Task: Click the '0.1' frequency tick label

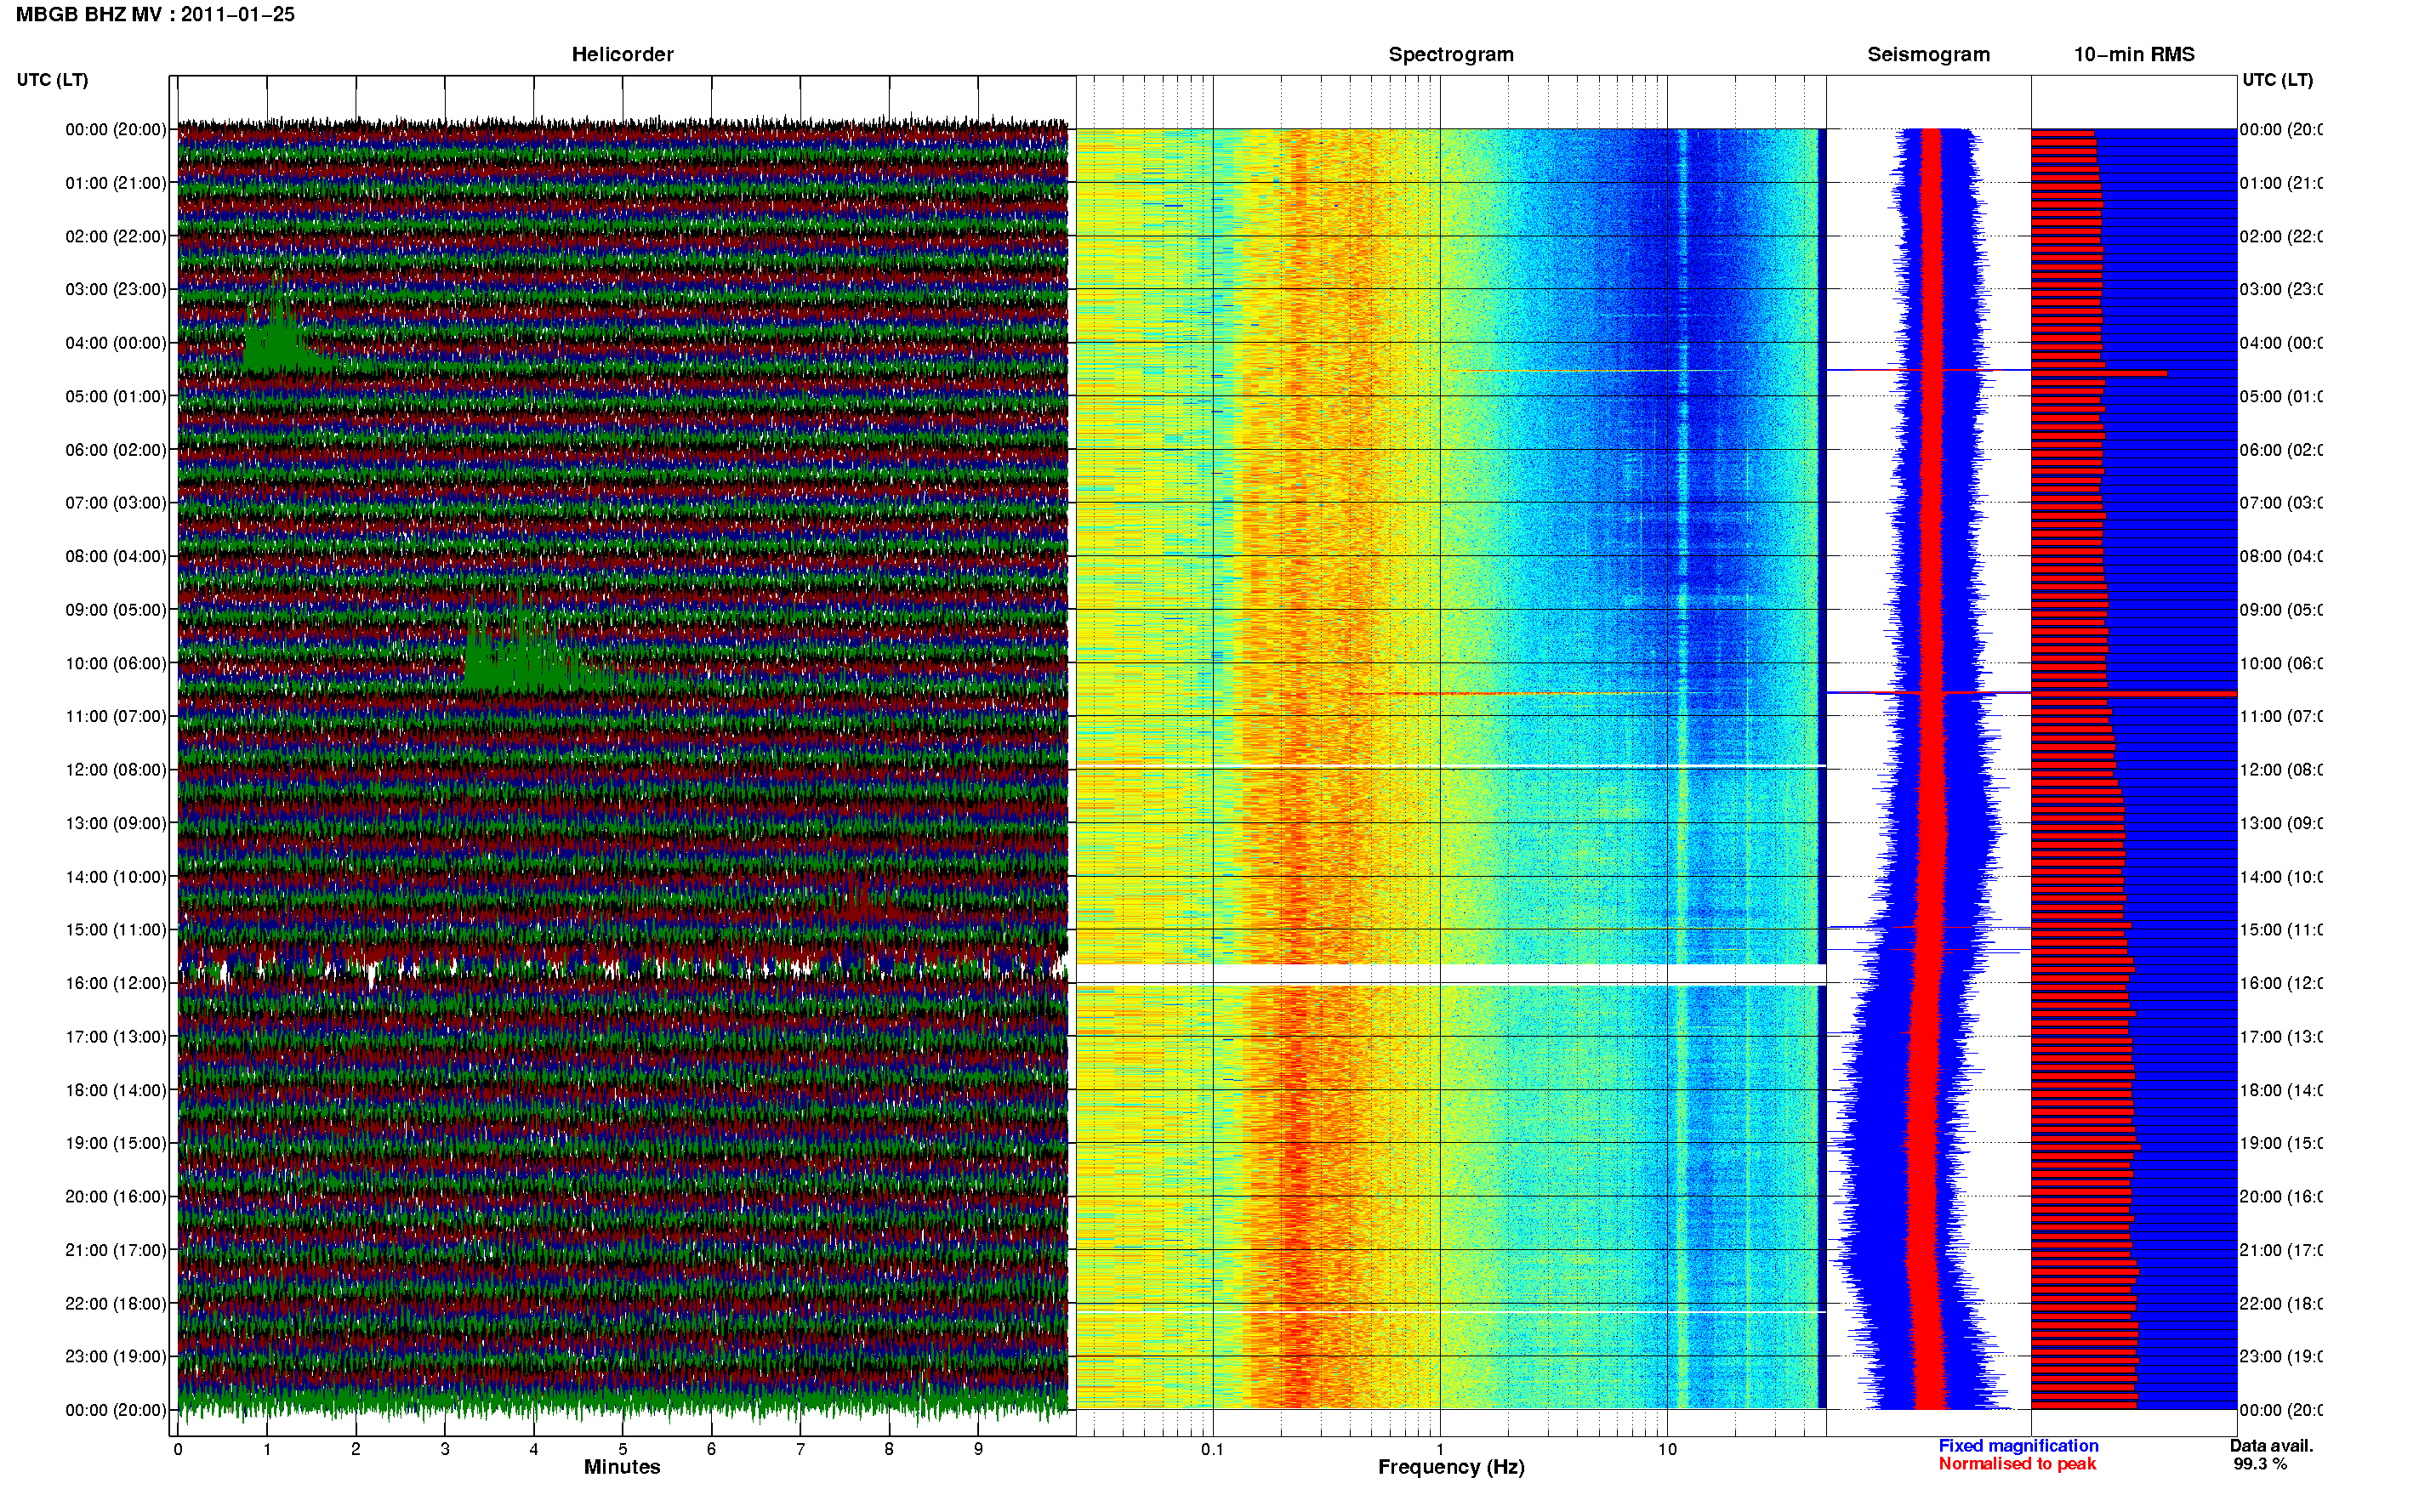Action: click(1212, 1449)
